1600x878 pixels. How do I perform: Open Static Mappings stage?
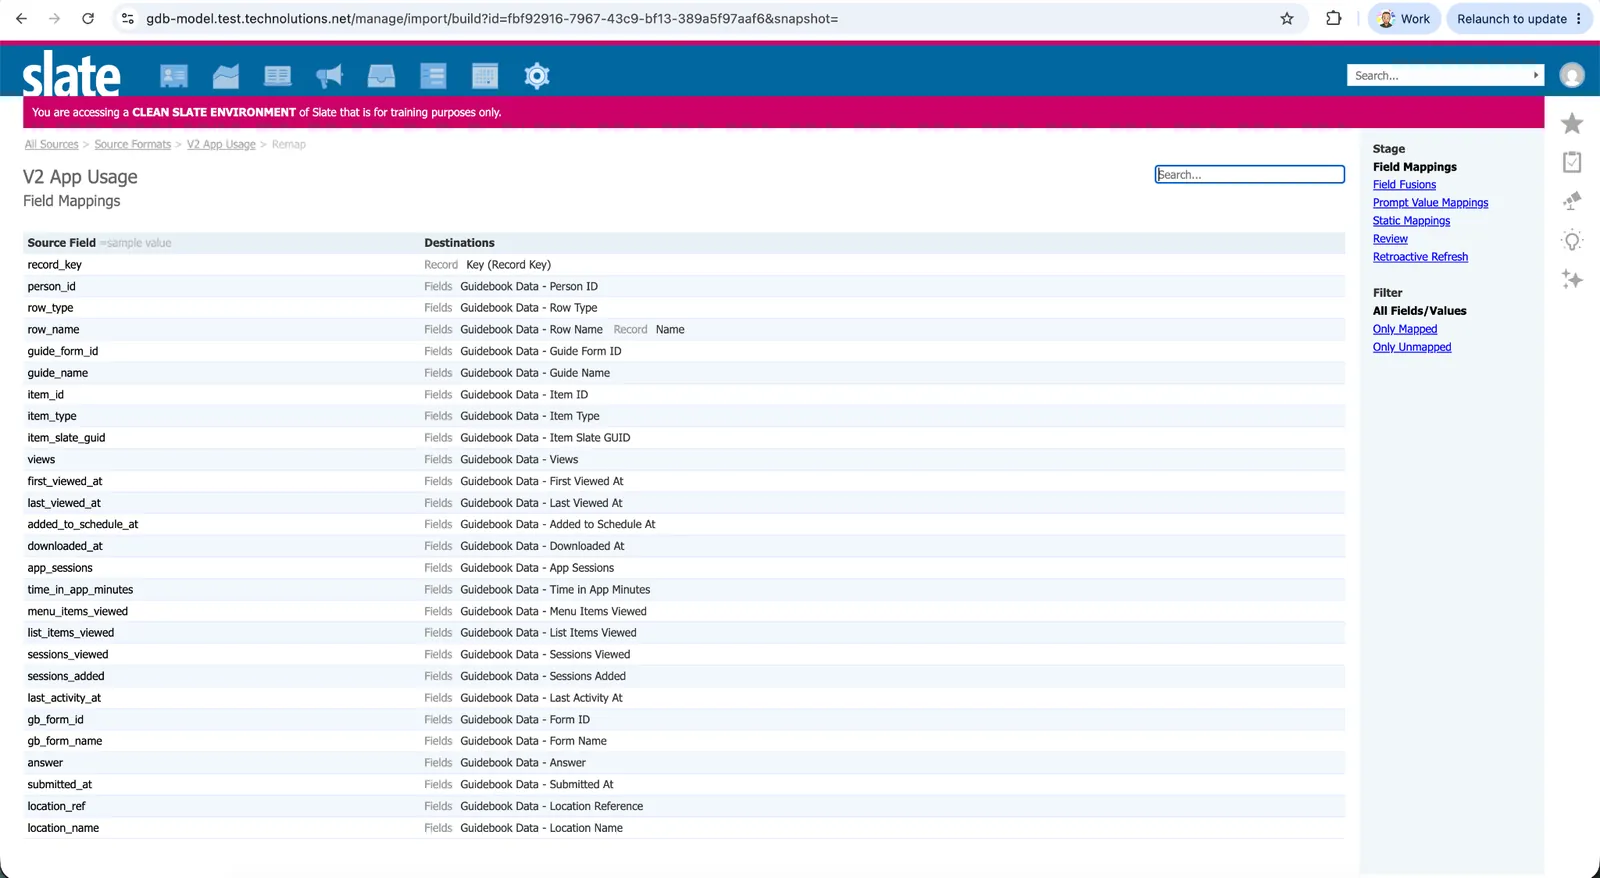coord(1411,221)
